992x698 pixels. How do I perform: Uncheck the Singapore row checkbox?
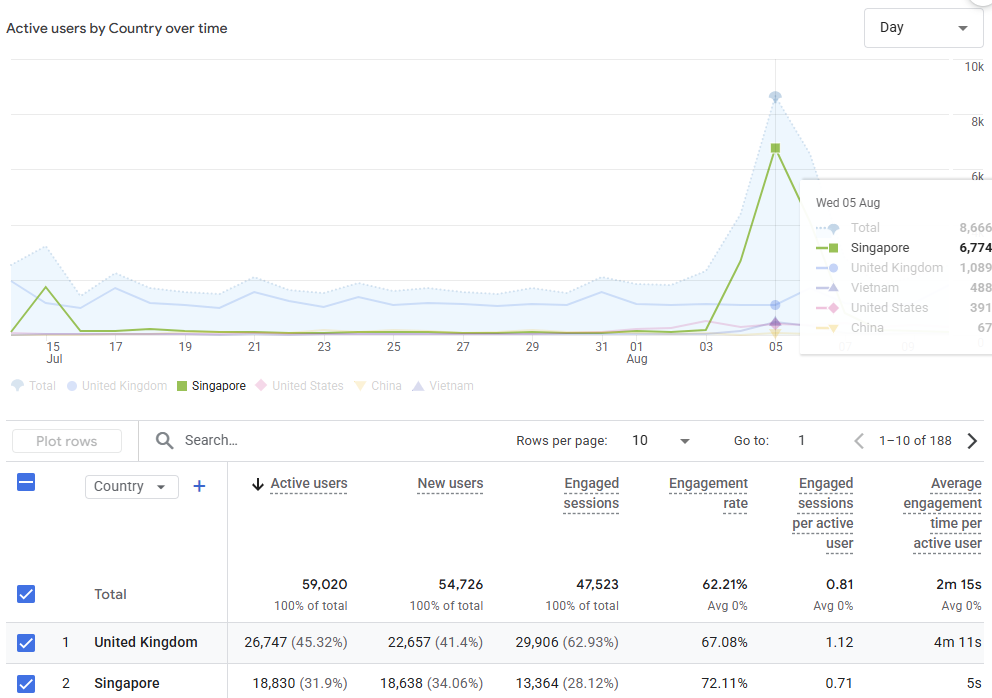26,684
